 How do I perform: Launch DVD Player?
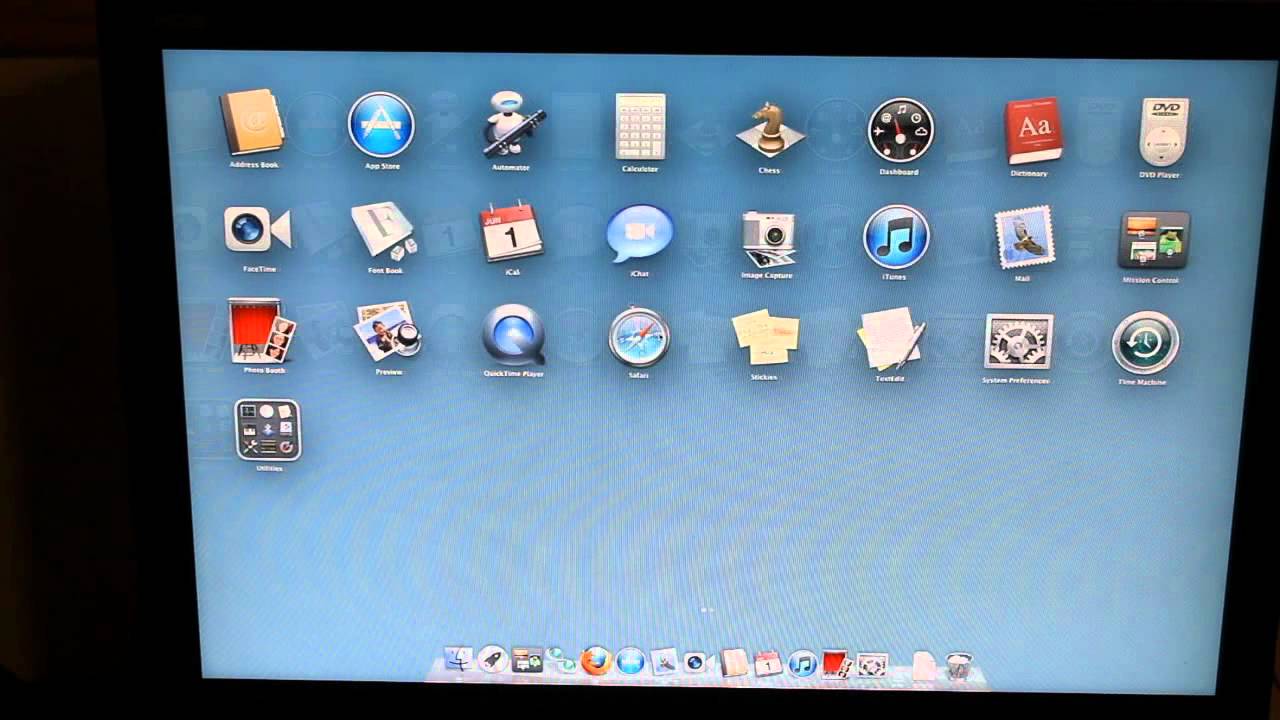point(1164,132)
